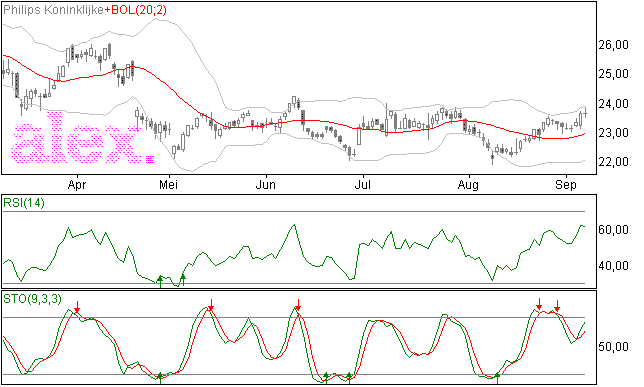This screenshot has width=644, height=387.
Task: Click the 26,00 price axis label
Action: point(614,45)
